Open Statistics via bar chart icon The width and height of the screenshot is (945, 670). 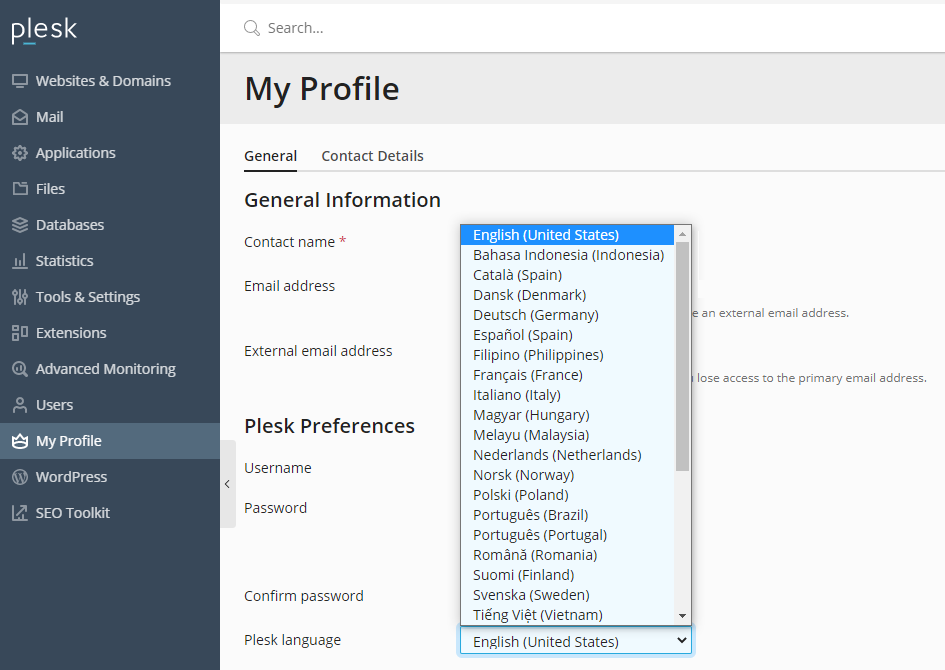click(20, 261)
